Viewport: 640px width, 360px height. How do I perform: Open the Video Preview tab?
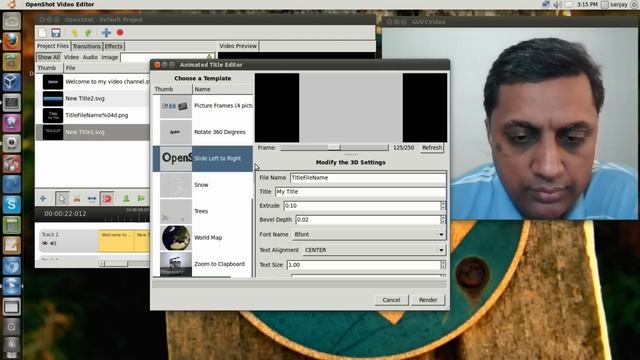point(238,46)
